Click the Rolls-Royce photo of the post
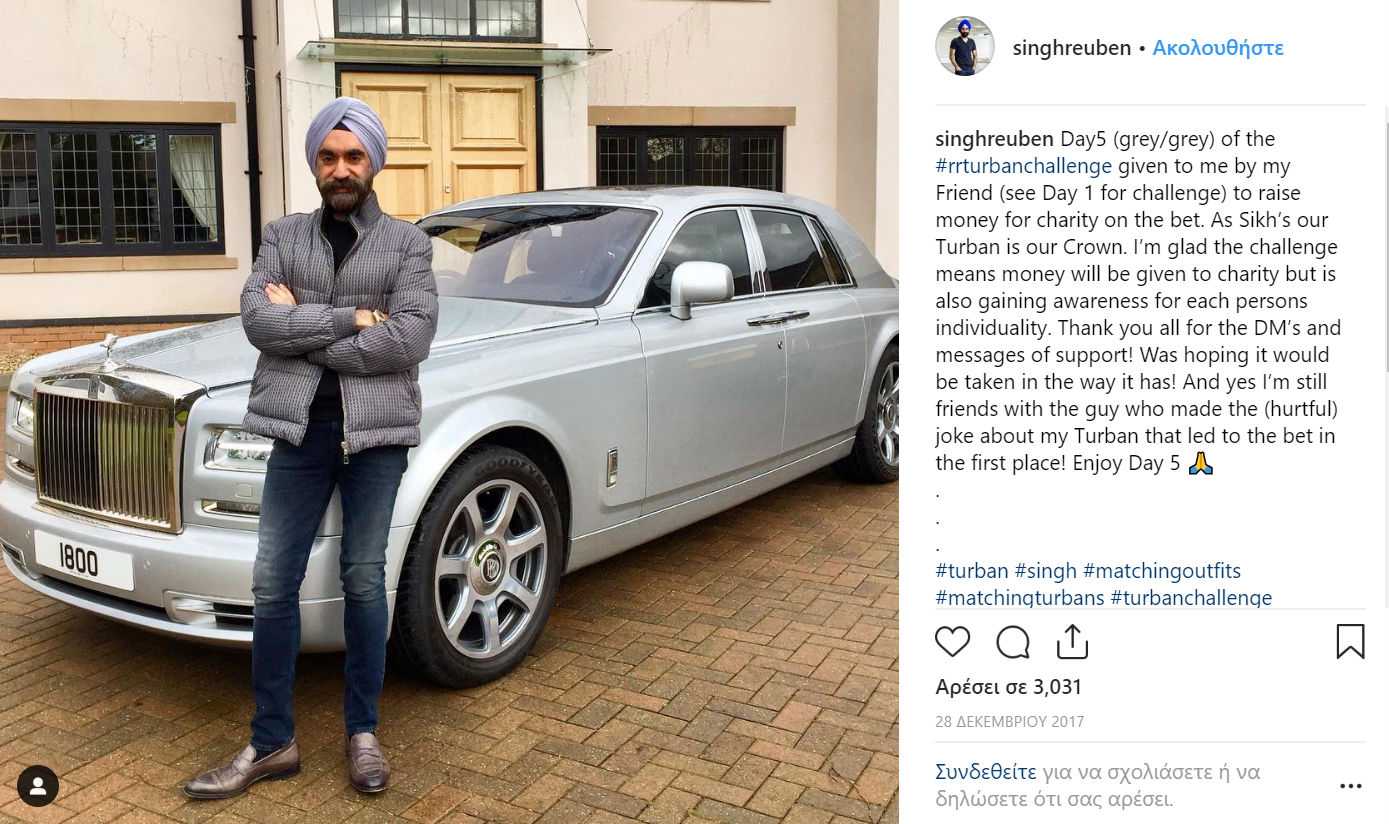This screenshot has width=1389, height=824. pos(449,412)
